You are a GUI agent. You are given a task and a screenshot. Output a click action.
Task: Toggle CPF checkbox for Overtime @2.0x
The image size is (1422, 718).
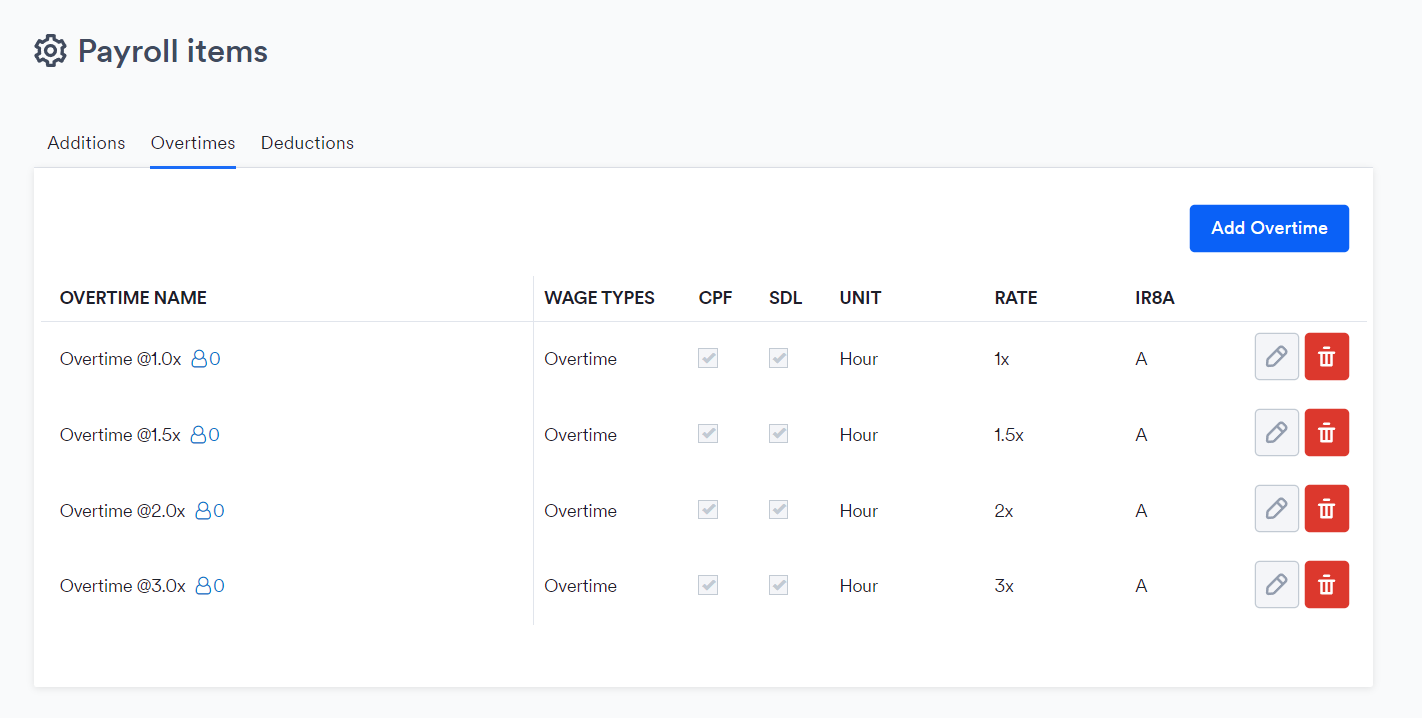coord(708,510)
